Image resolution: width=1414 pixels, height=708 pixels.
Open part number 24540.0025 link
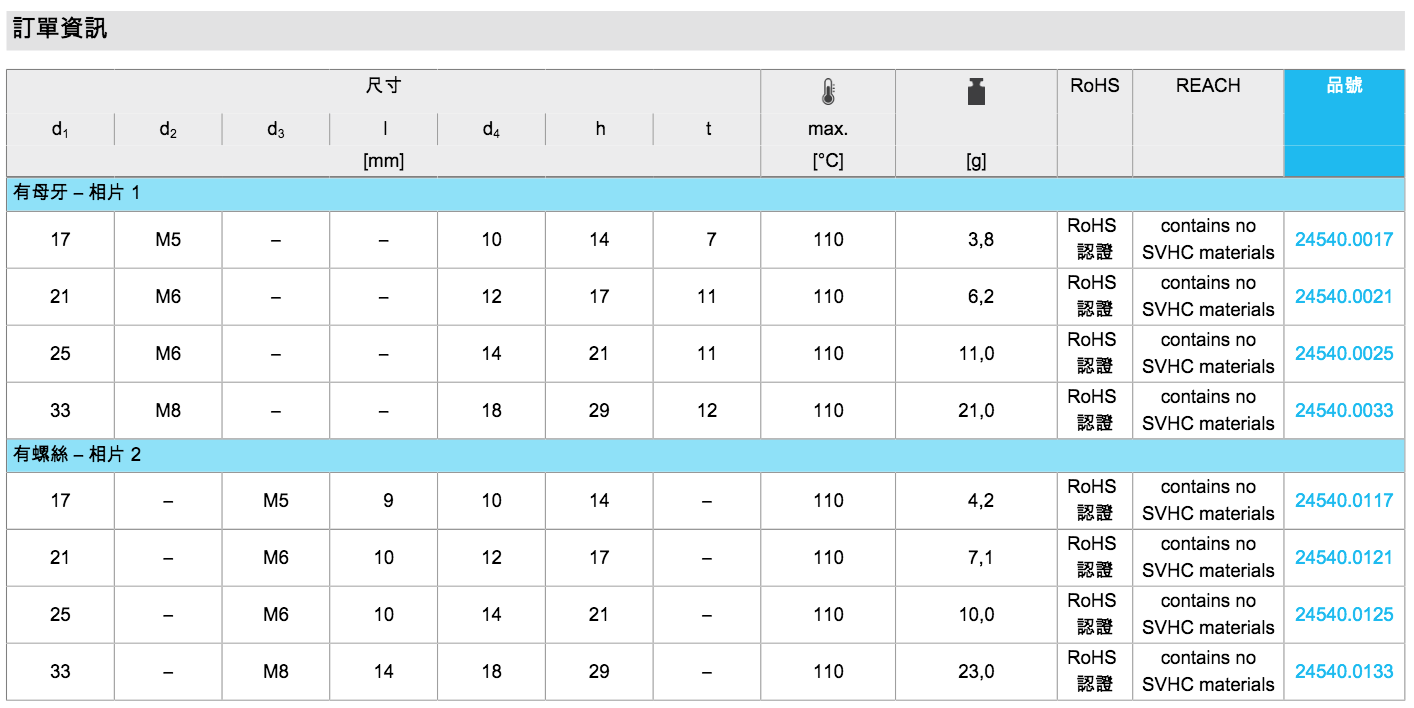[x=1343, y=354]
